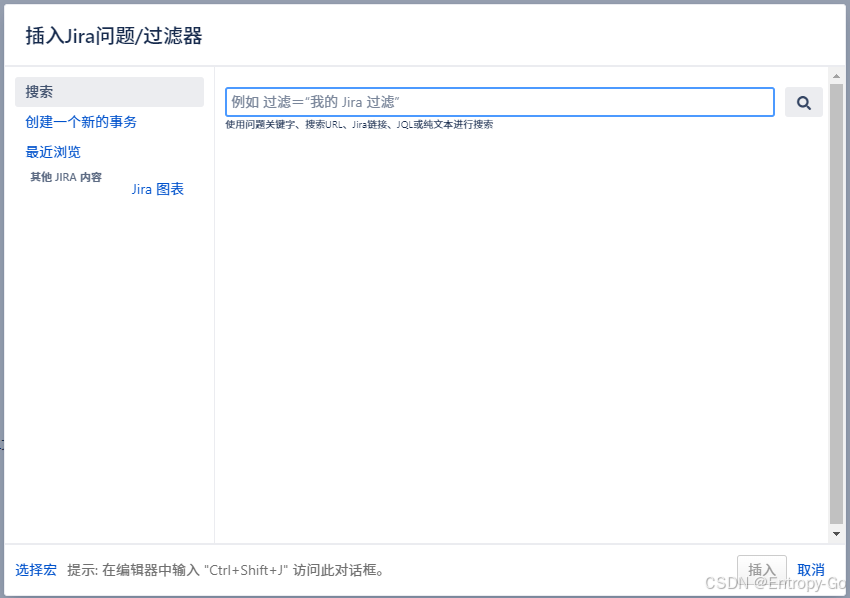Select the 搜索 tab in sidebar

pyautogui.click(x=110, y=92)
